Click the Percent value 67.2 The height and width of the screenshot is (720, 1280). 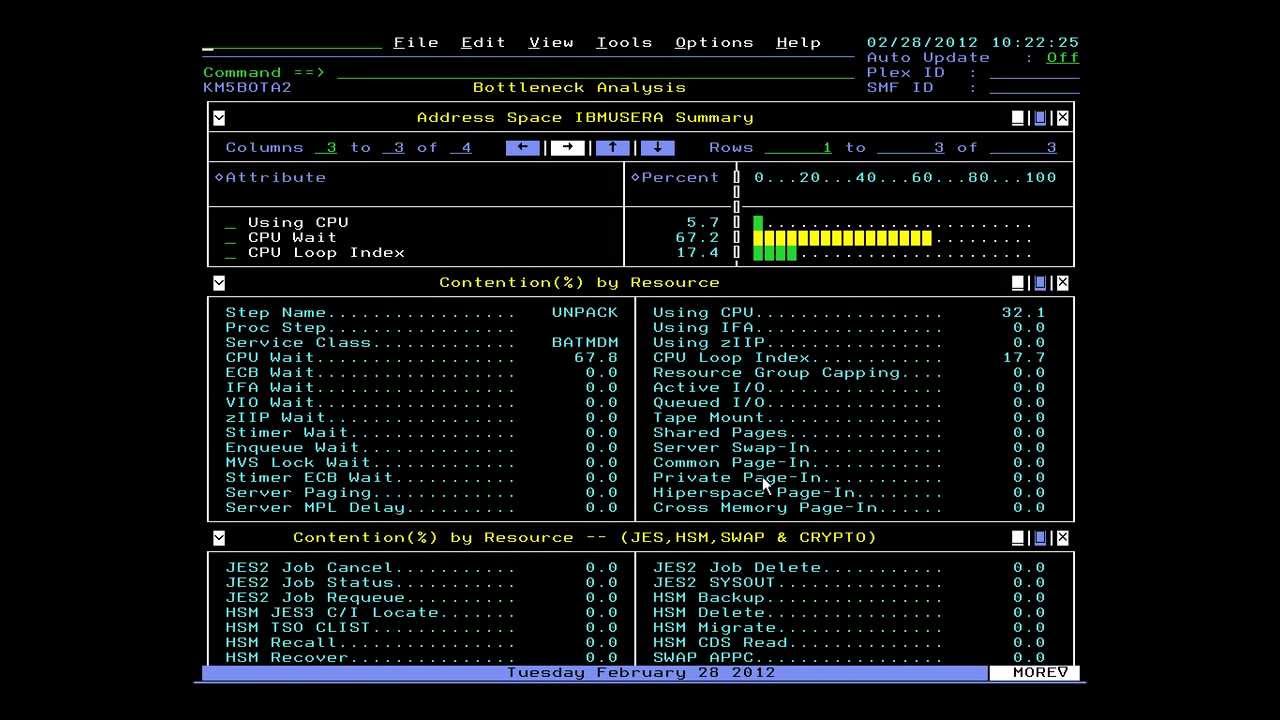pos(697,238)
